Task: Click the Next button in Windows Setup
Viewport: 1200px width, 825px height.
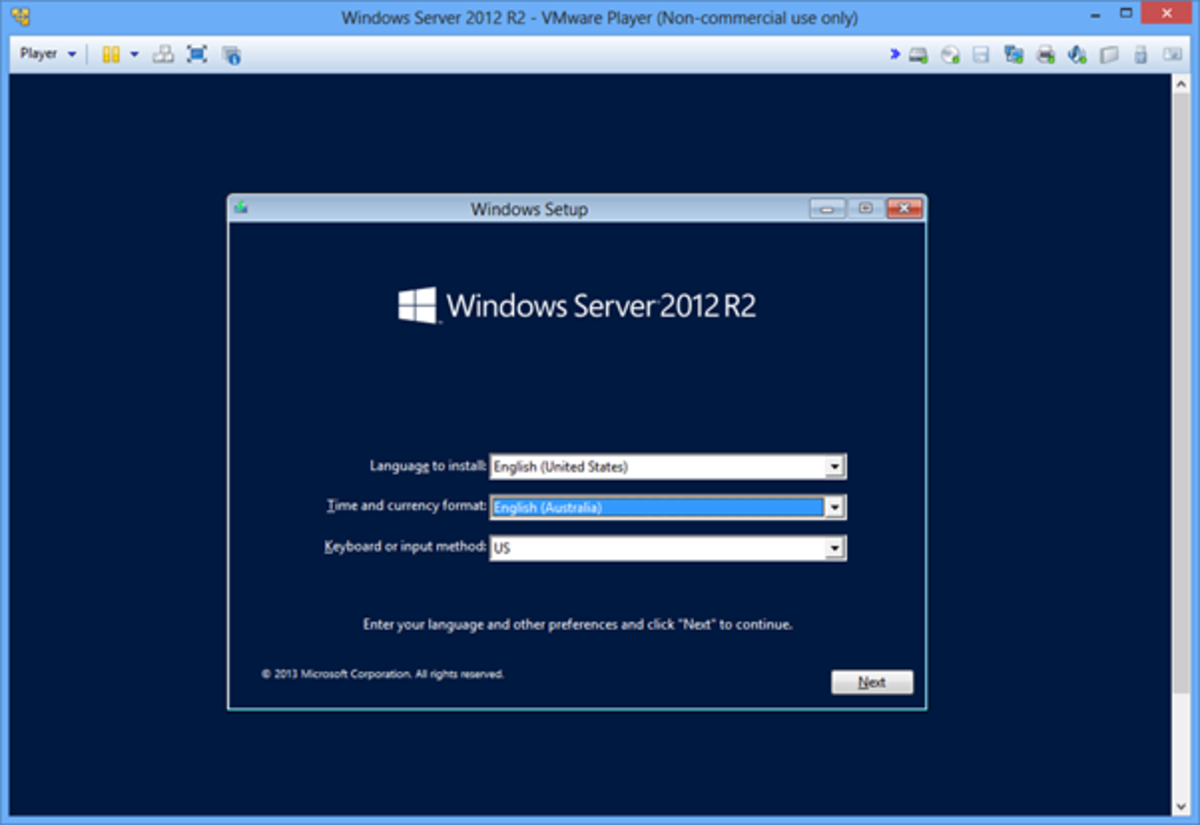Action: [871, 682]
